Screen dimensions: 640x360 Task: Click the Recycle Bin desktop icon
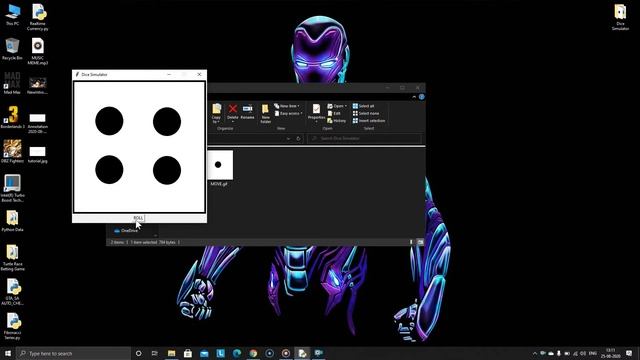[x=12, y=49]
